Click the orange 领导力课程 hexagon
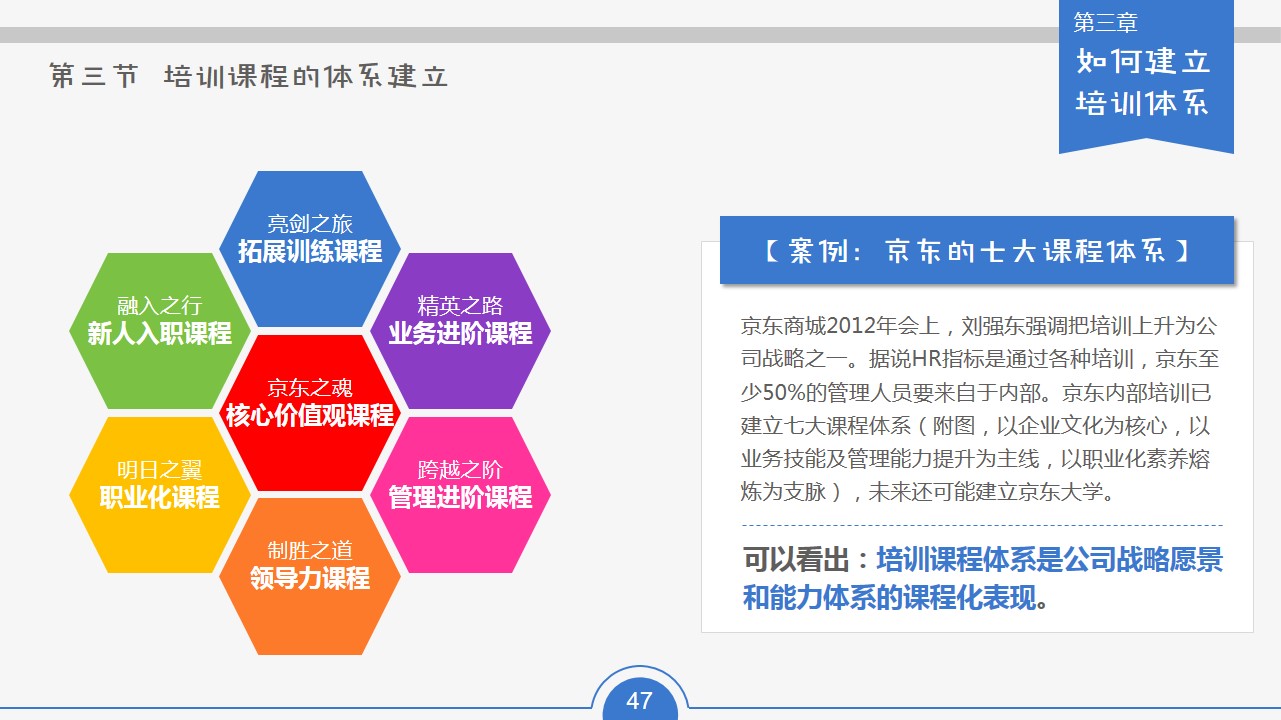This screenshot has width=1281, height=720. (x=310, y=577)
